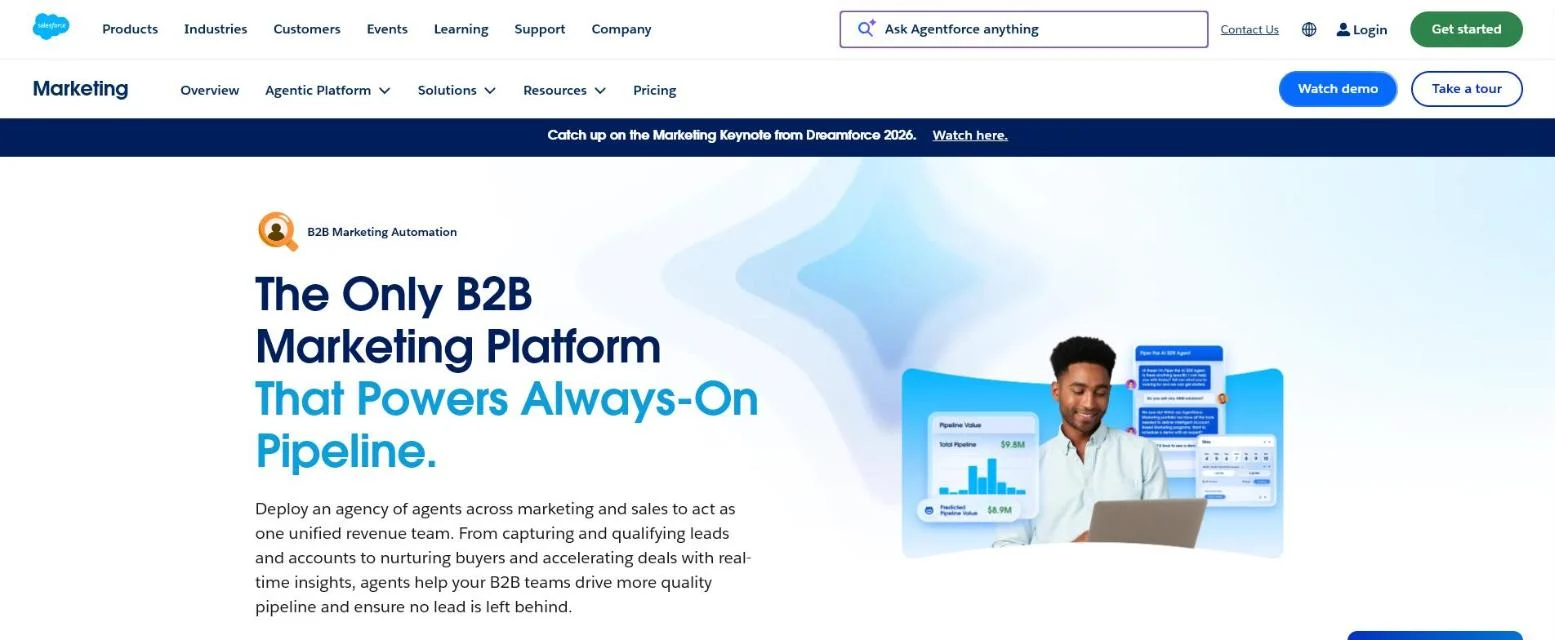
Task: Click the Login person icon
Action: tap(1343, 30)
